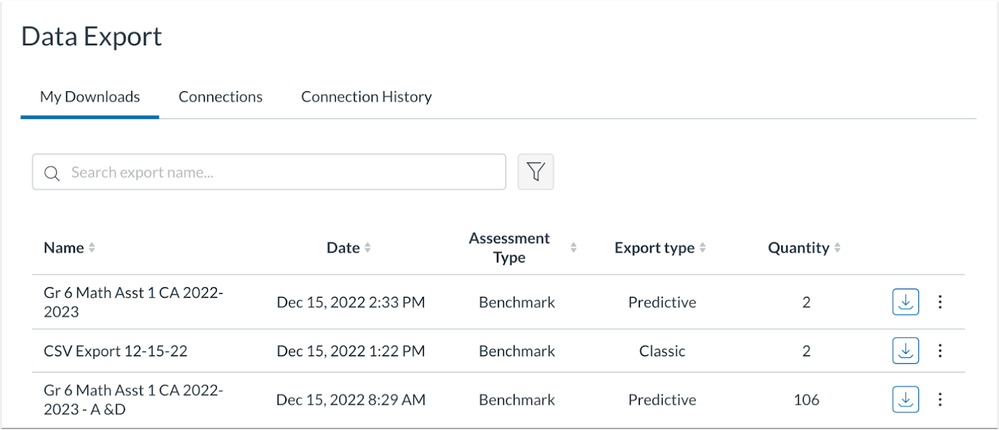Open more options for the 8:29 AM export
The height and width of the screenshot is (430, 999).
coord(940,400)
